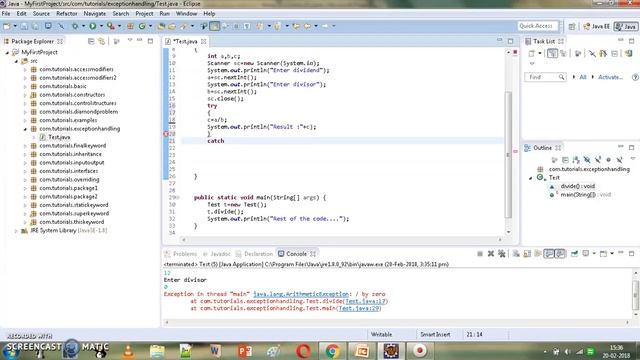Click Synchronize Changed icon in Task List
640x360 pixels.
(629, 53)
